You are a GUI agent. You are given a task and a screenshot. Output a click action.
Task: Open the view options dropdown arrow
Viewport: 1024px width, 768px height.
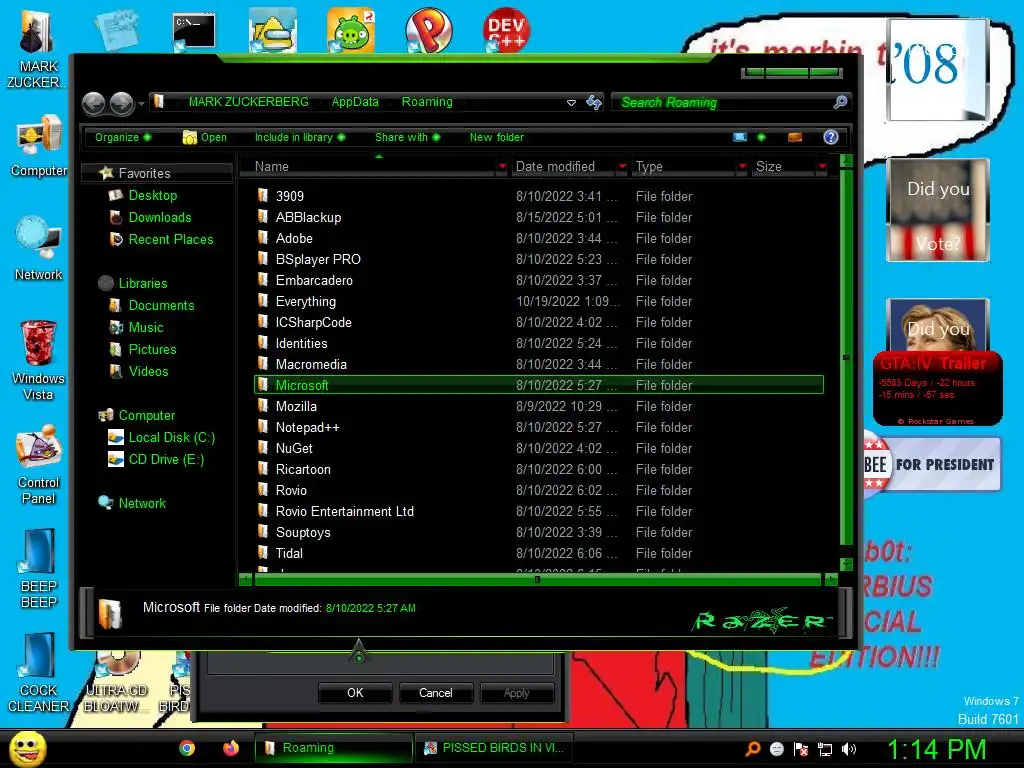pyautogui.click(x=761, y=137)
